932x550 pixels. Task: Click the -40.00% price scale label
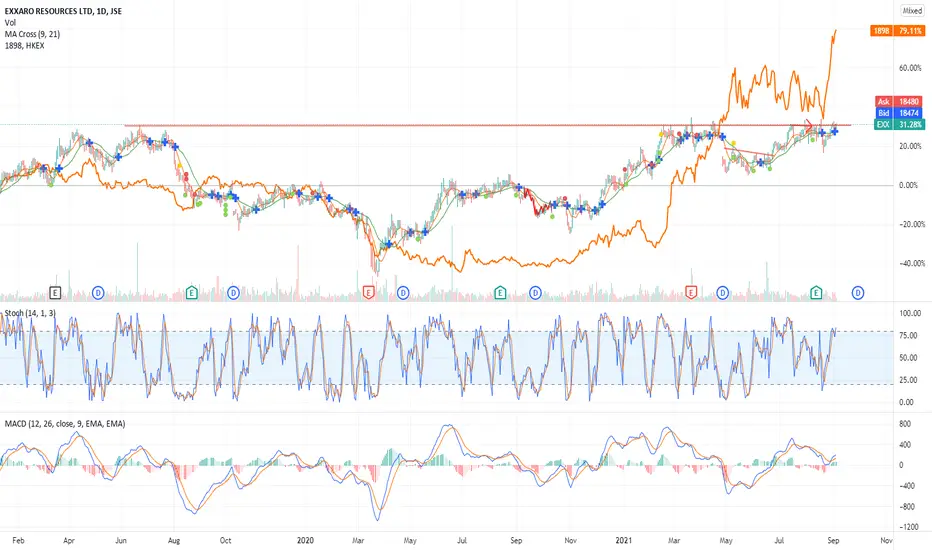(910, 263)
